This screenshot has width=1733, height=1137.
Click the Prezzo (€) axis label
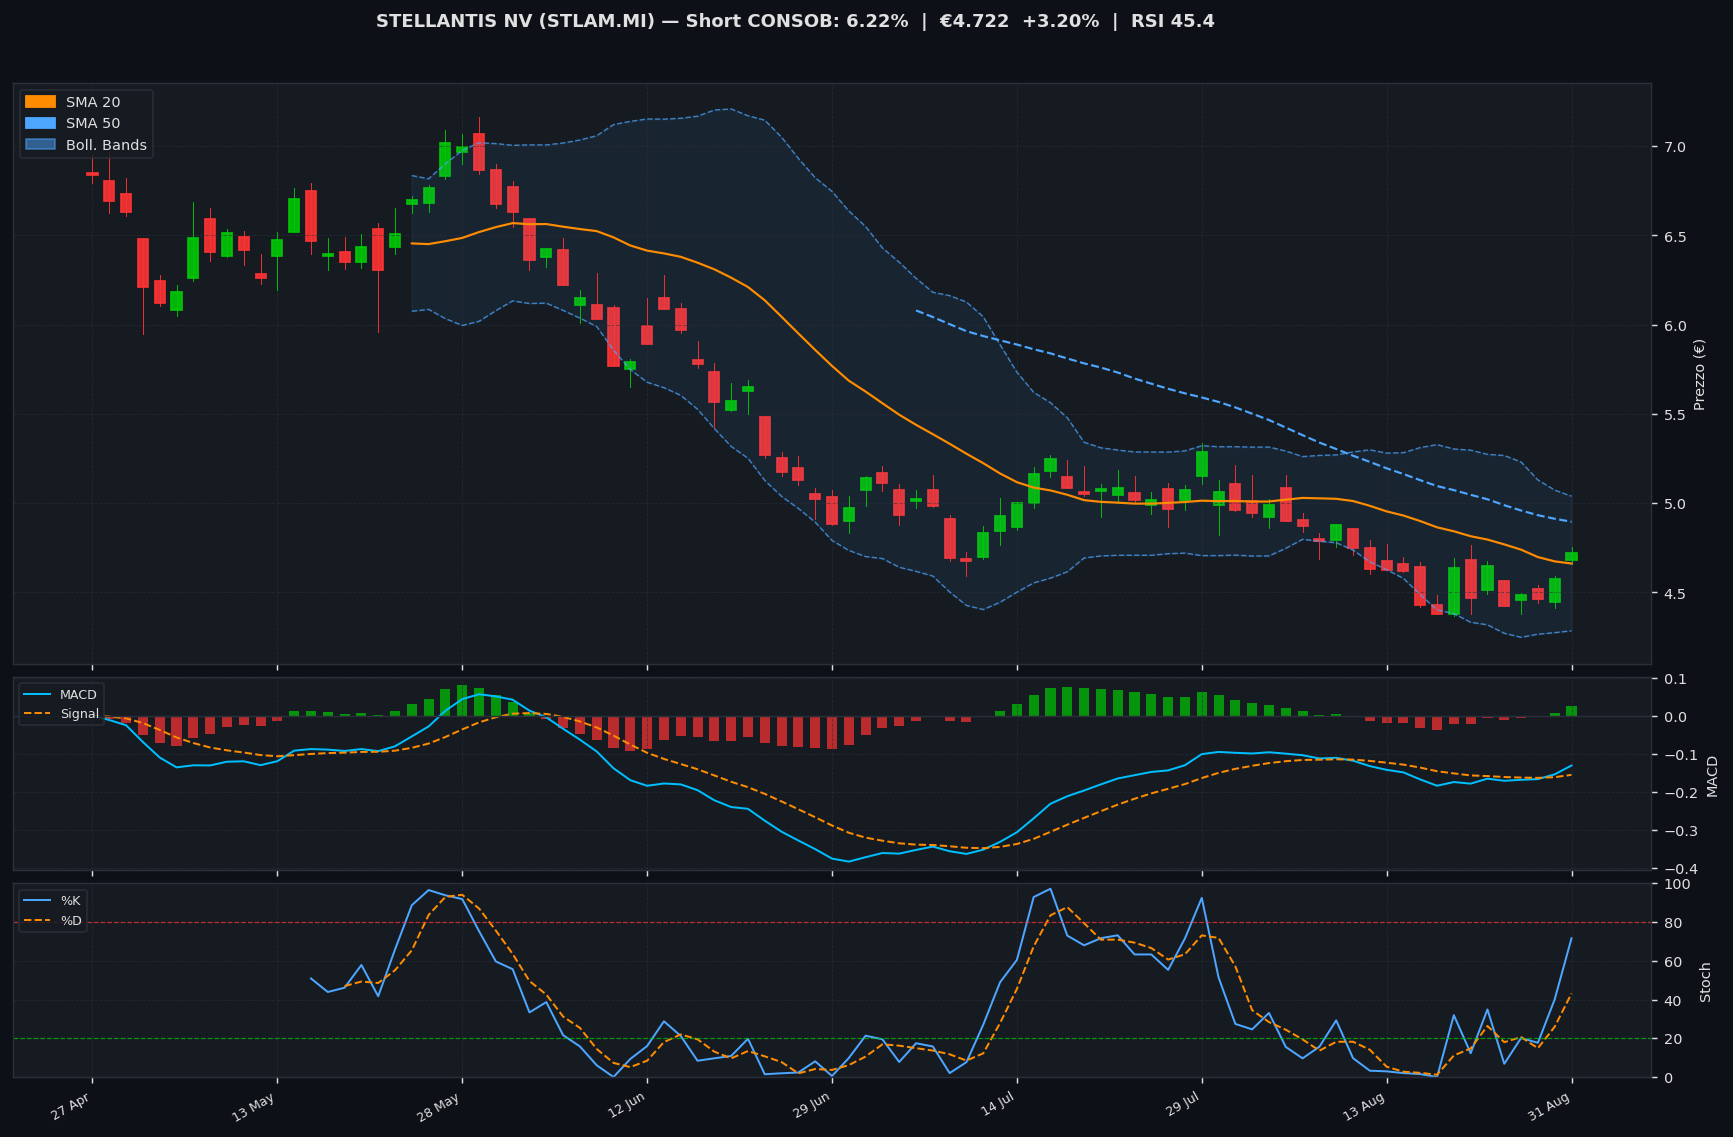click(1699, 374)
